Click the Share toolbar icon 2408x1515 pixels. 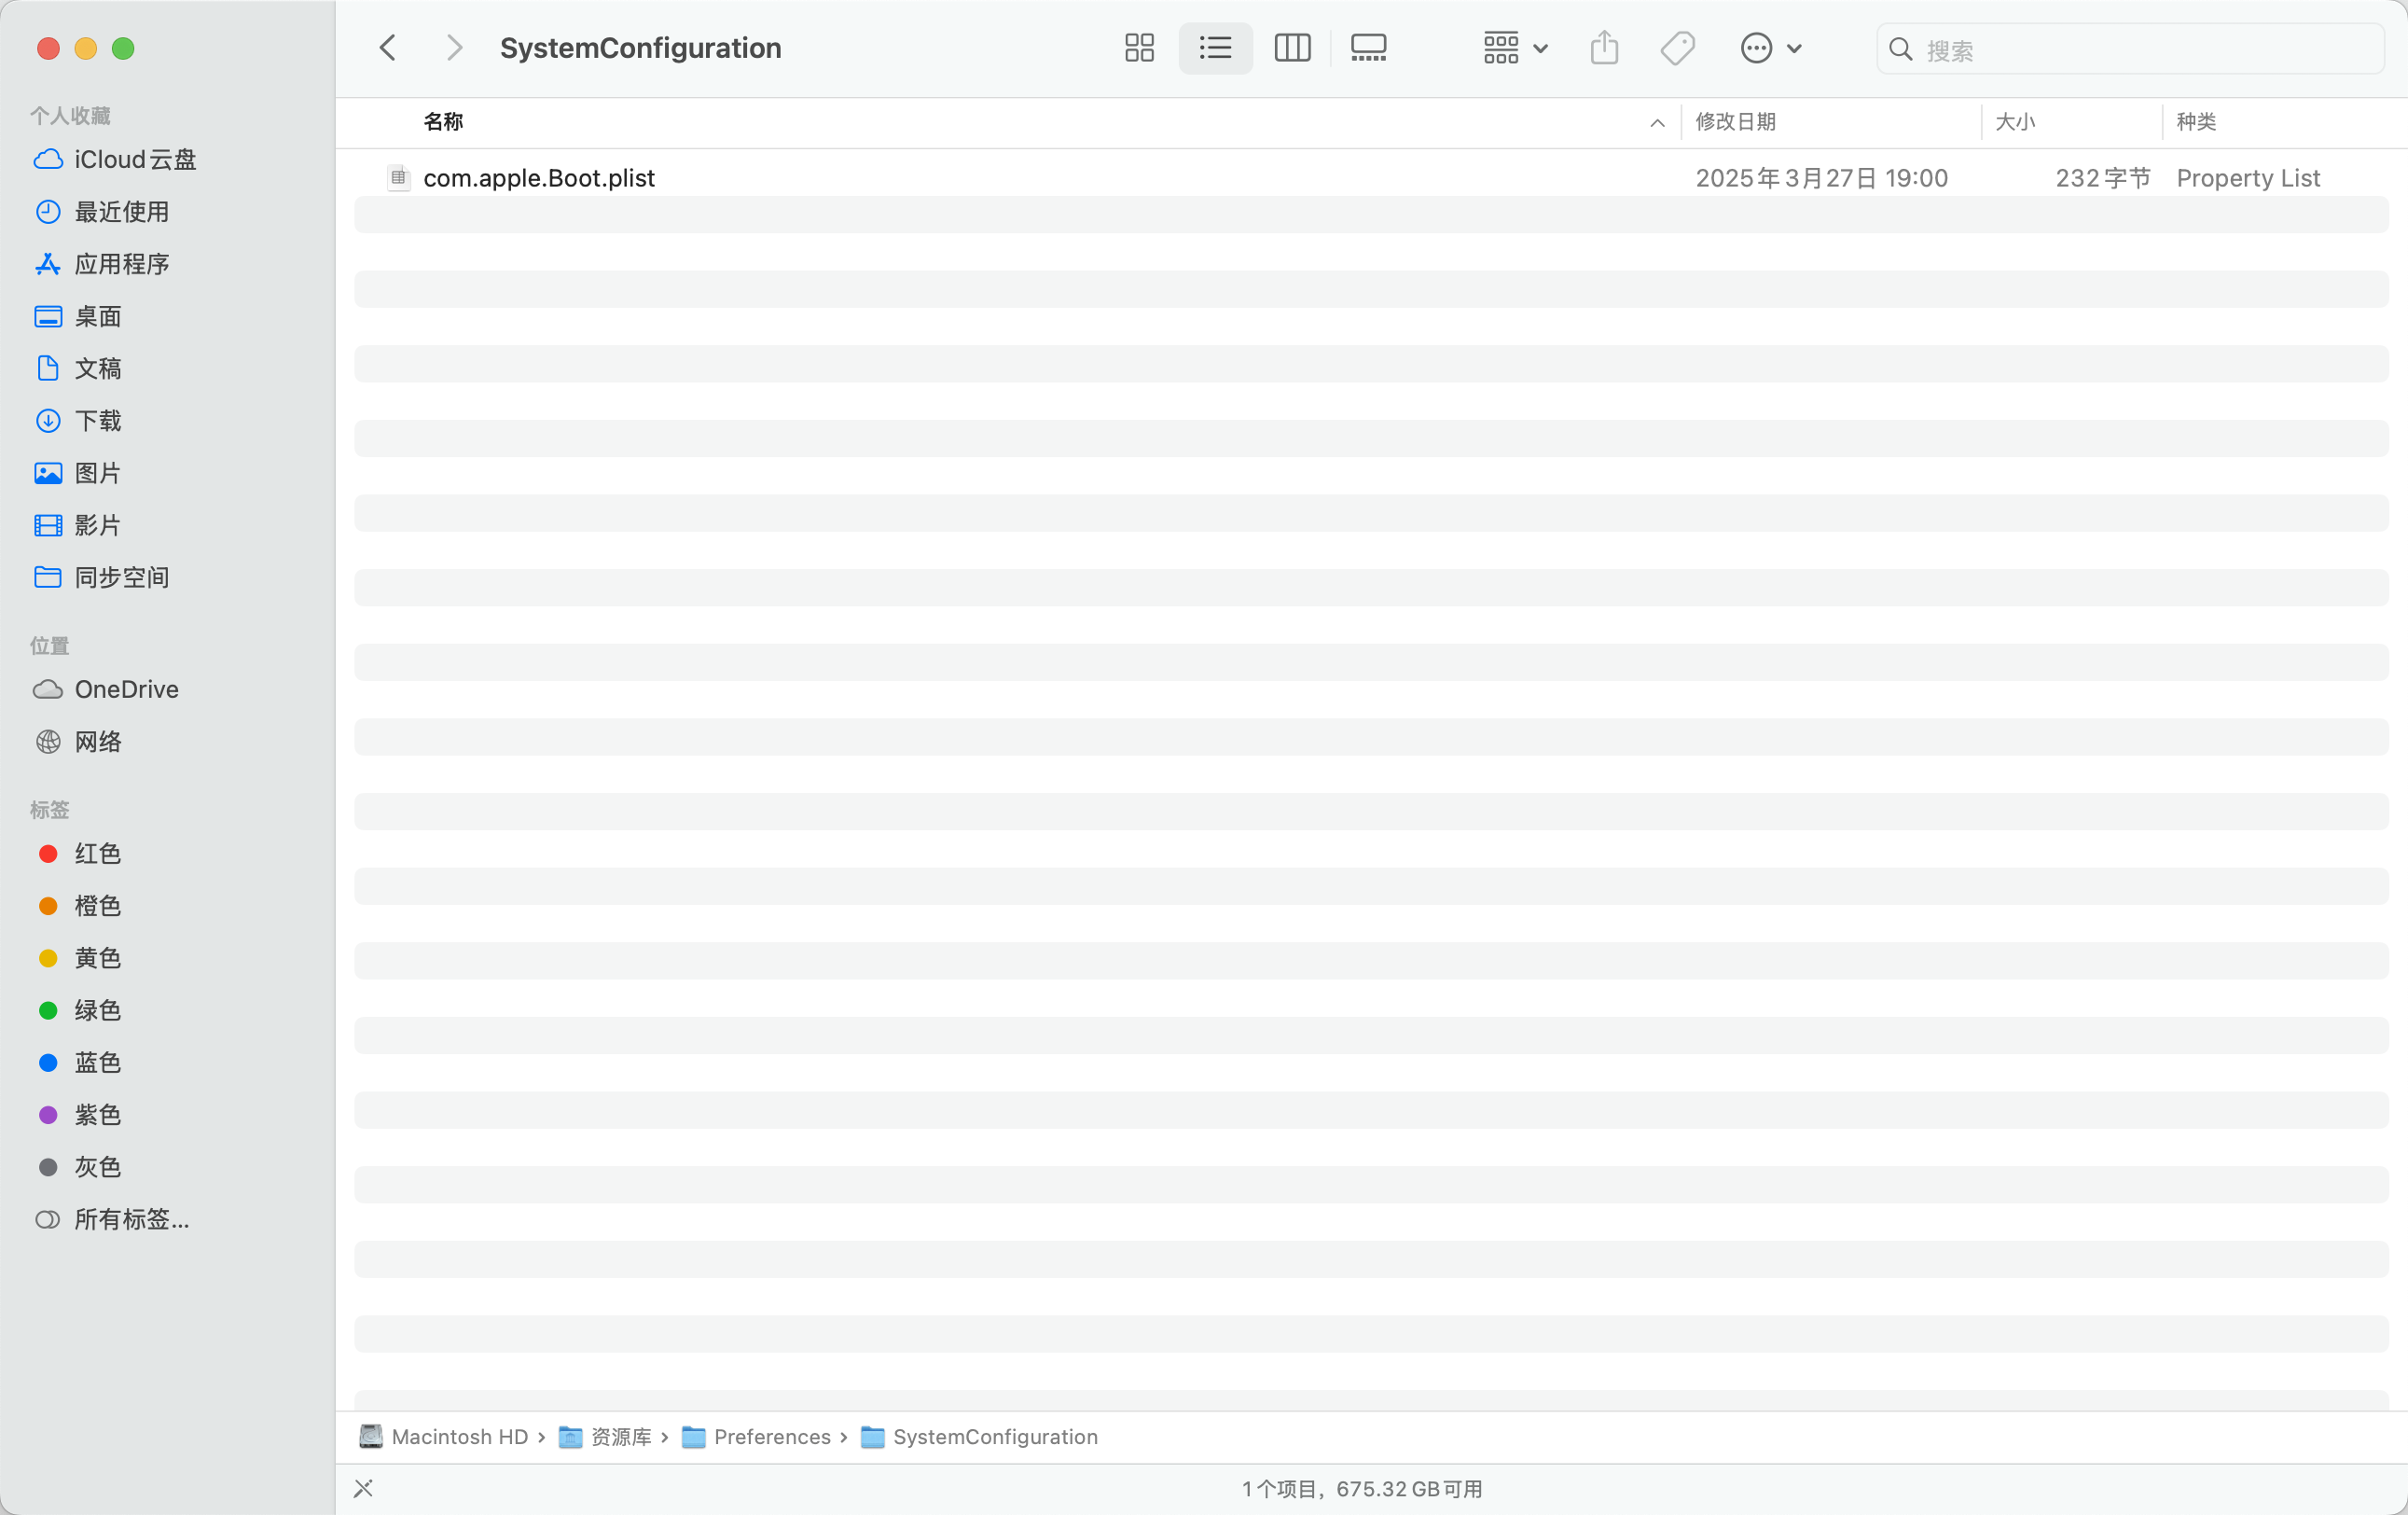1604,48
